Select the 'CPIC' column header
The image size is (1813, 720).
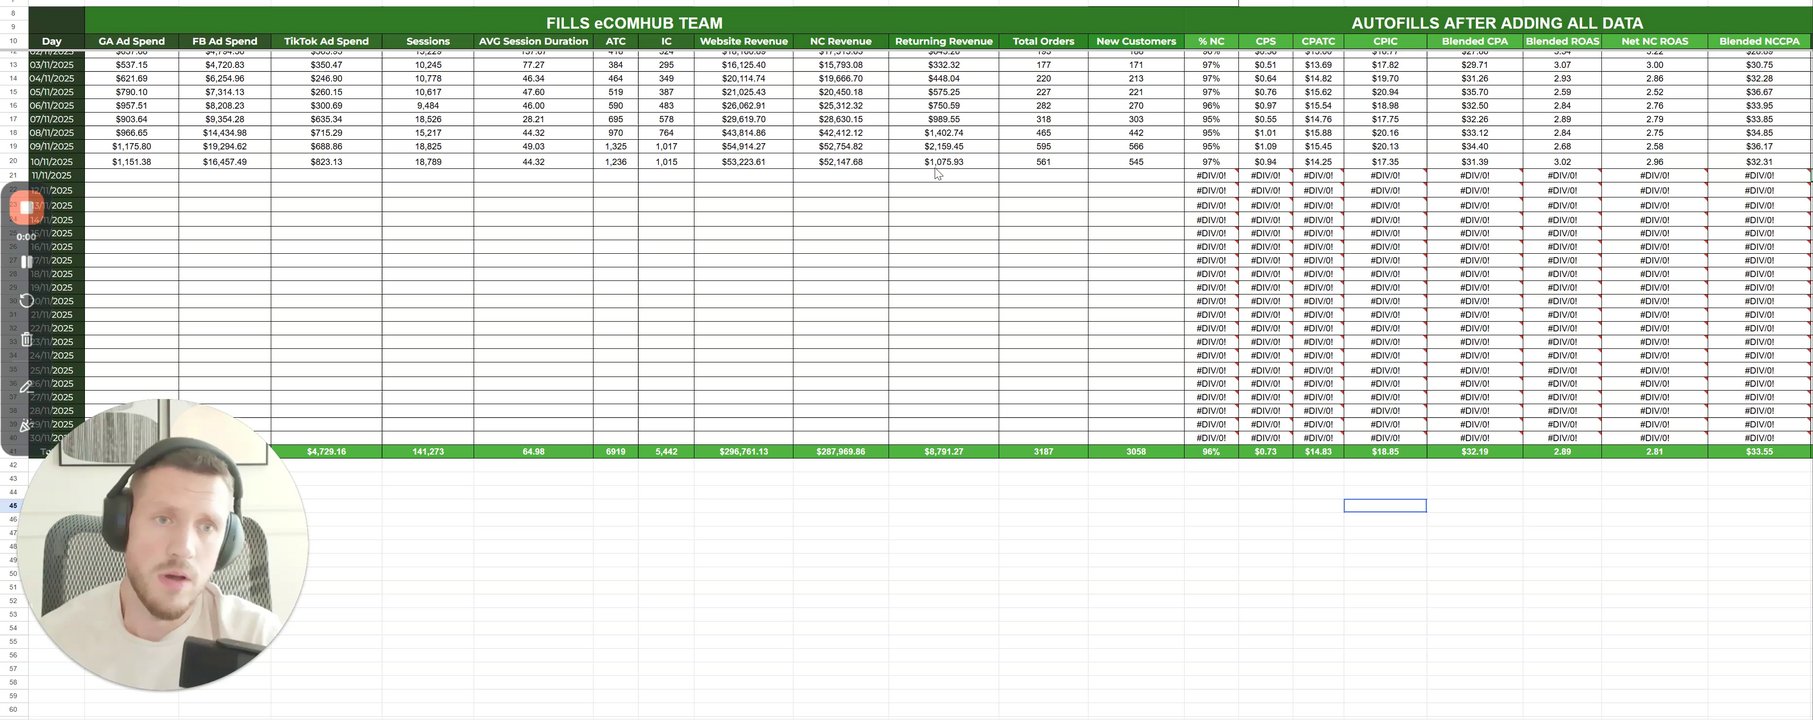1385,41
